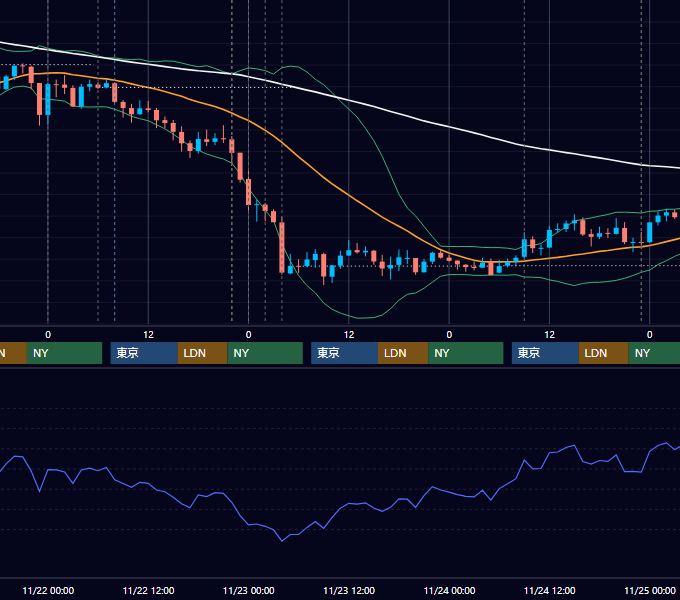Click the NY session block starting 11/25 00:00
680x600 pixels.
[654, 353]
